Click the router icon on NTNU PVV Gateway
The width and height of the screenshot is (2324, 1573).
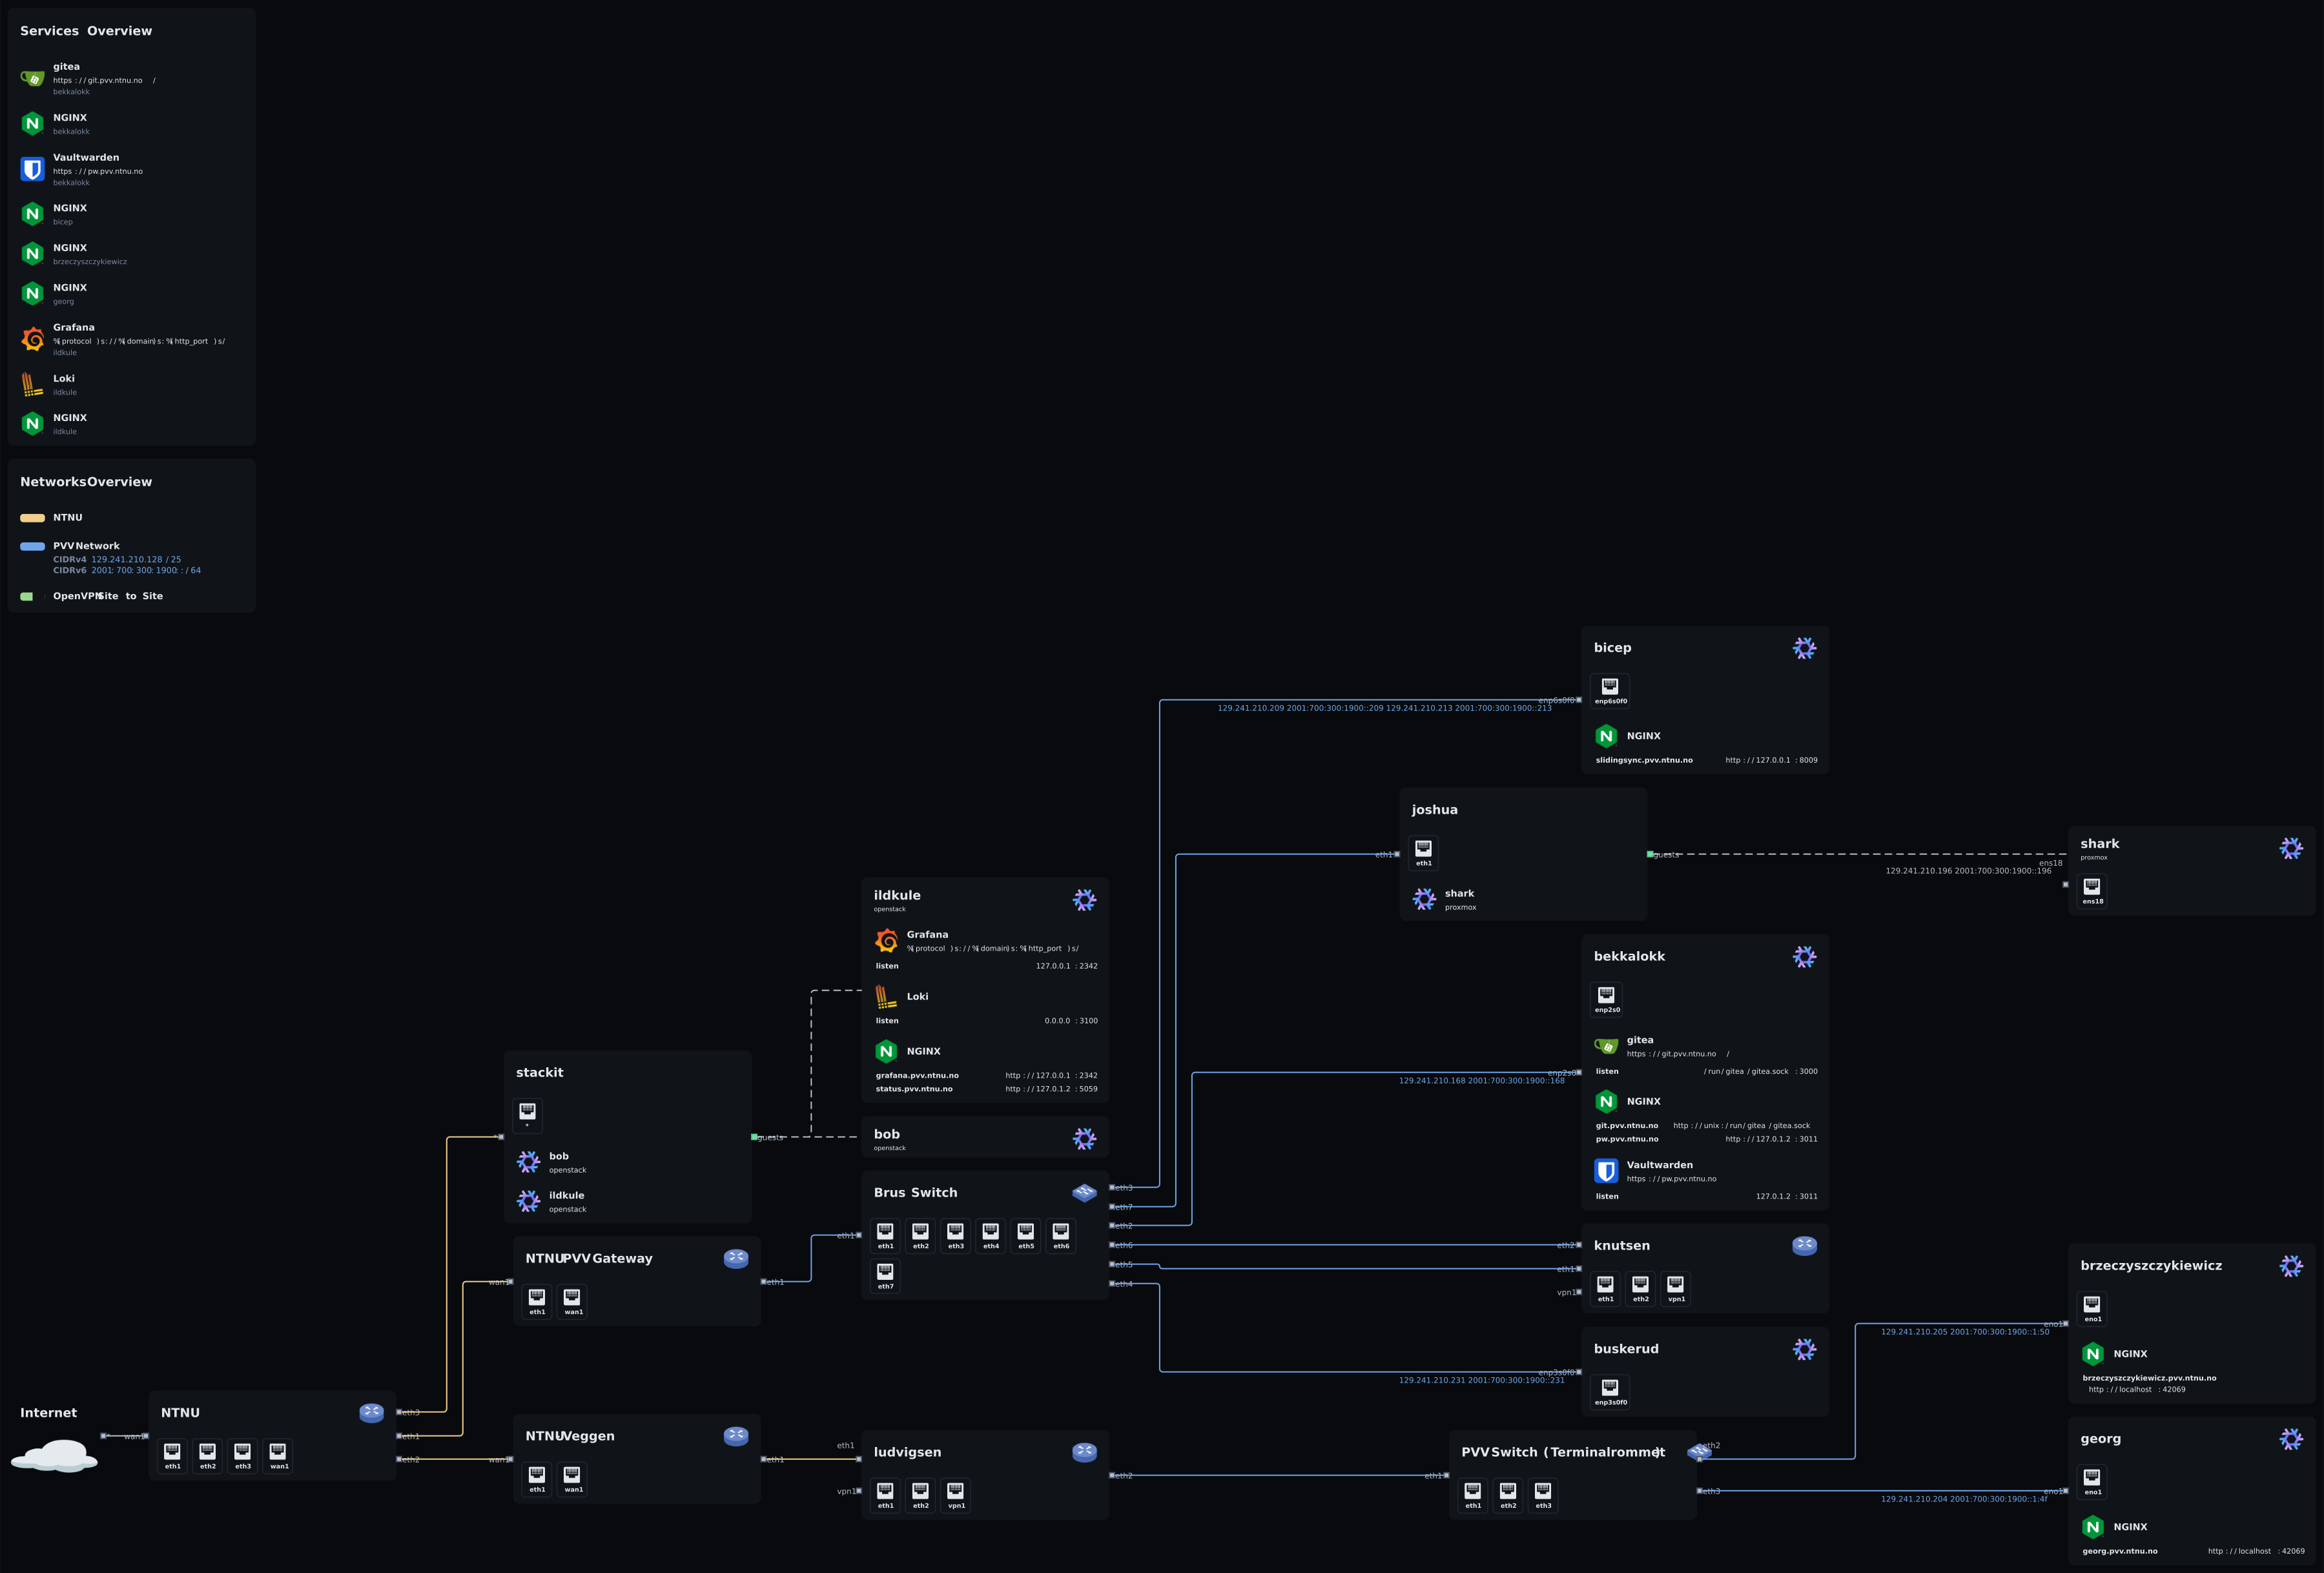click(x=736, y=1258)
